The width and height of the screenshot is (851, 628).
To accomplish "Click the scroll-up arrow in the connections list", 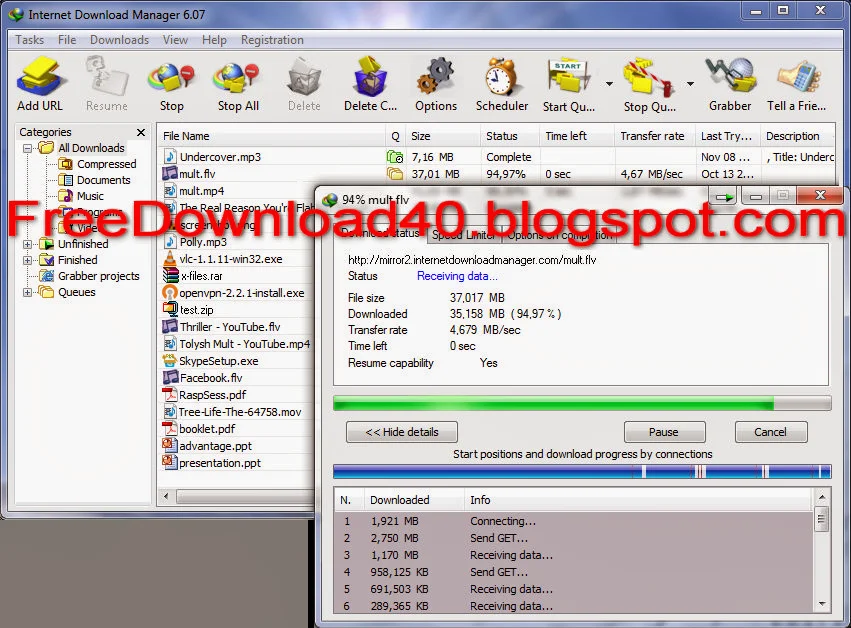I will [x=822, y=497].
